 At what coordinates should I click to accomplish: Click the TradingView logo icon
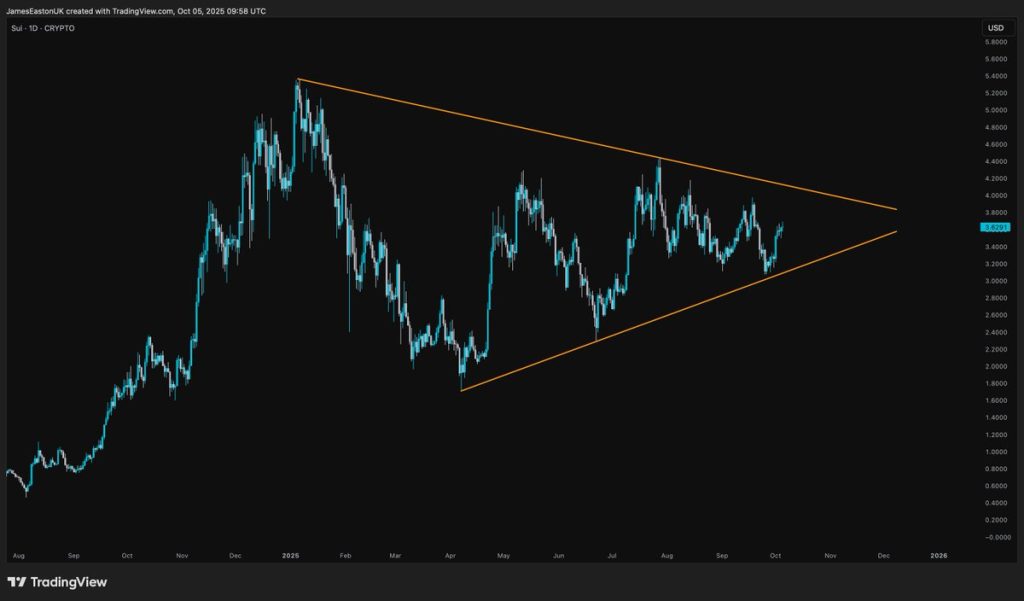[16, 582]
